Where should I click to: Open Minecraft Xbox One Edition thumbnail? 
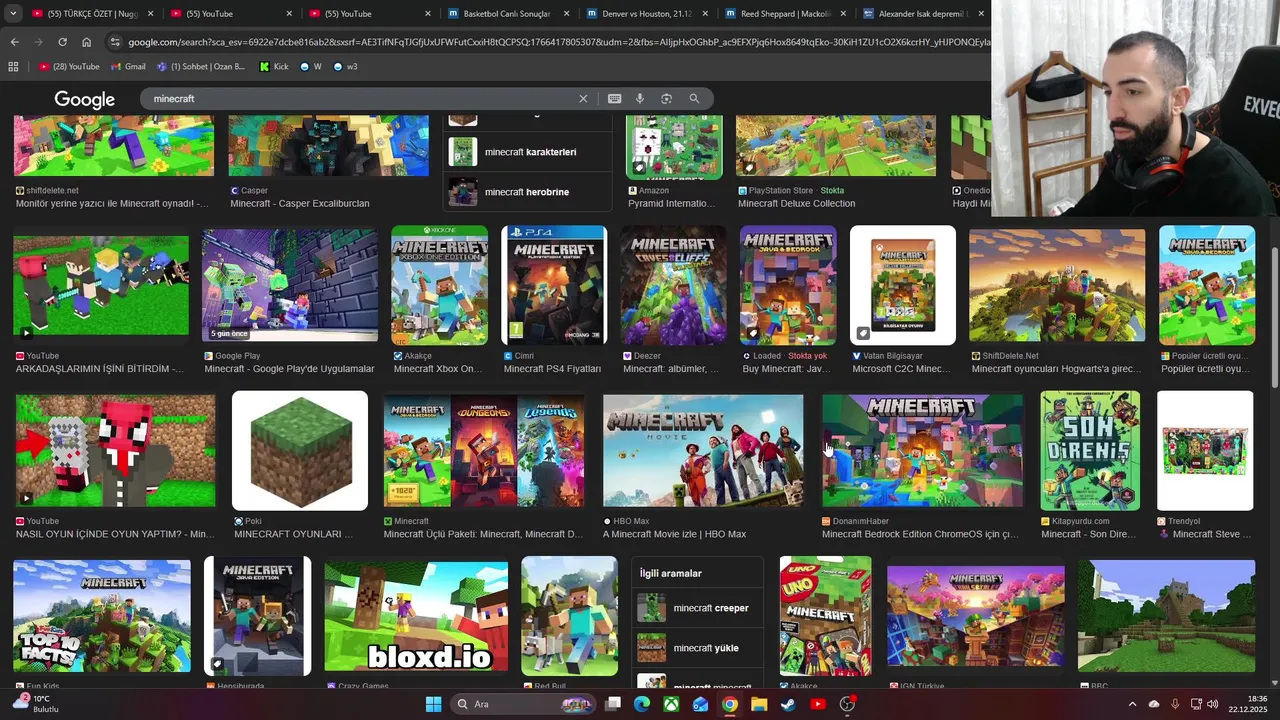(x=439, y=285)
